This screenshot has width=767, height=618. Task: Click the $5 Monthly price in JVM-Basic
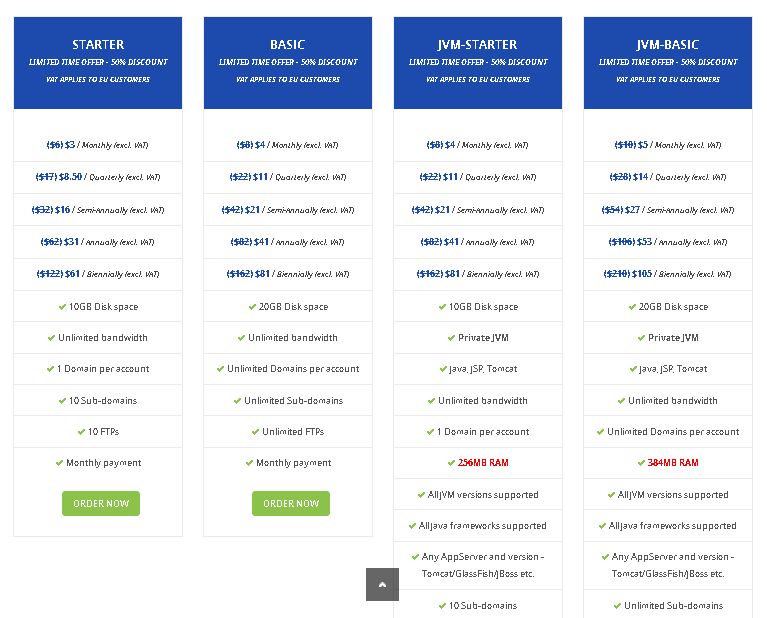pyautogui.click(x=643, y=145)
